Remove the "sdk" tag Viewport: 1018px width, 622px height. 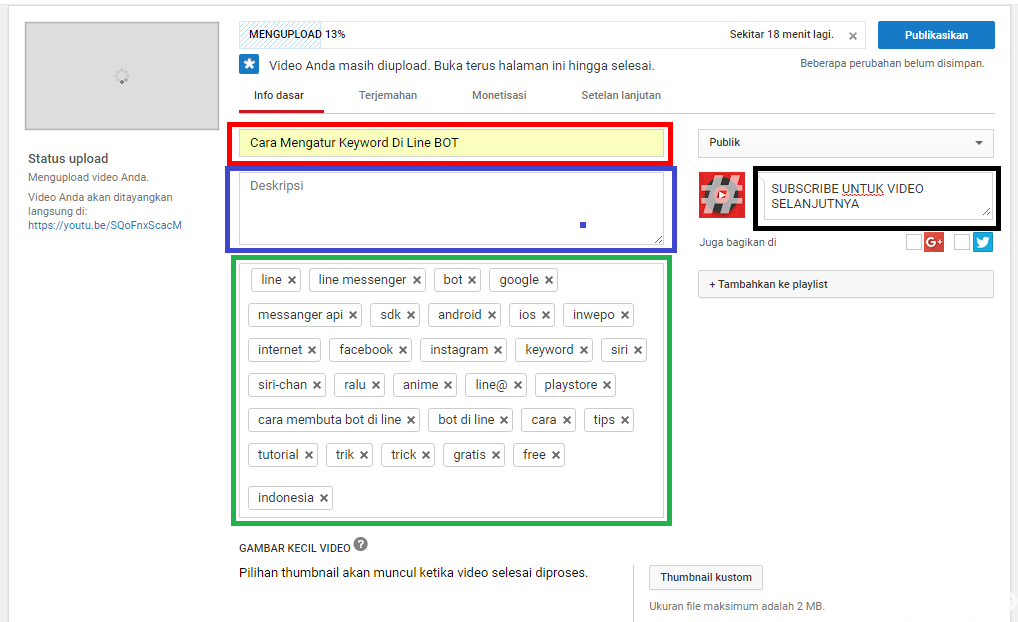click(x=411, y=315)
